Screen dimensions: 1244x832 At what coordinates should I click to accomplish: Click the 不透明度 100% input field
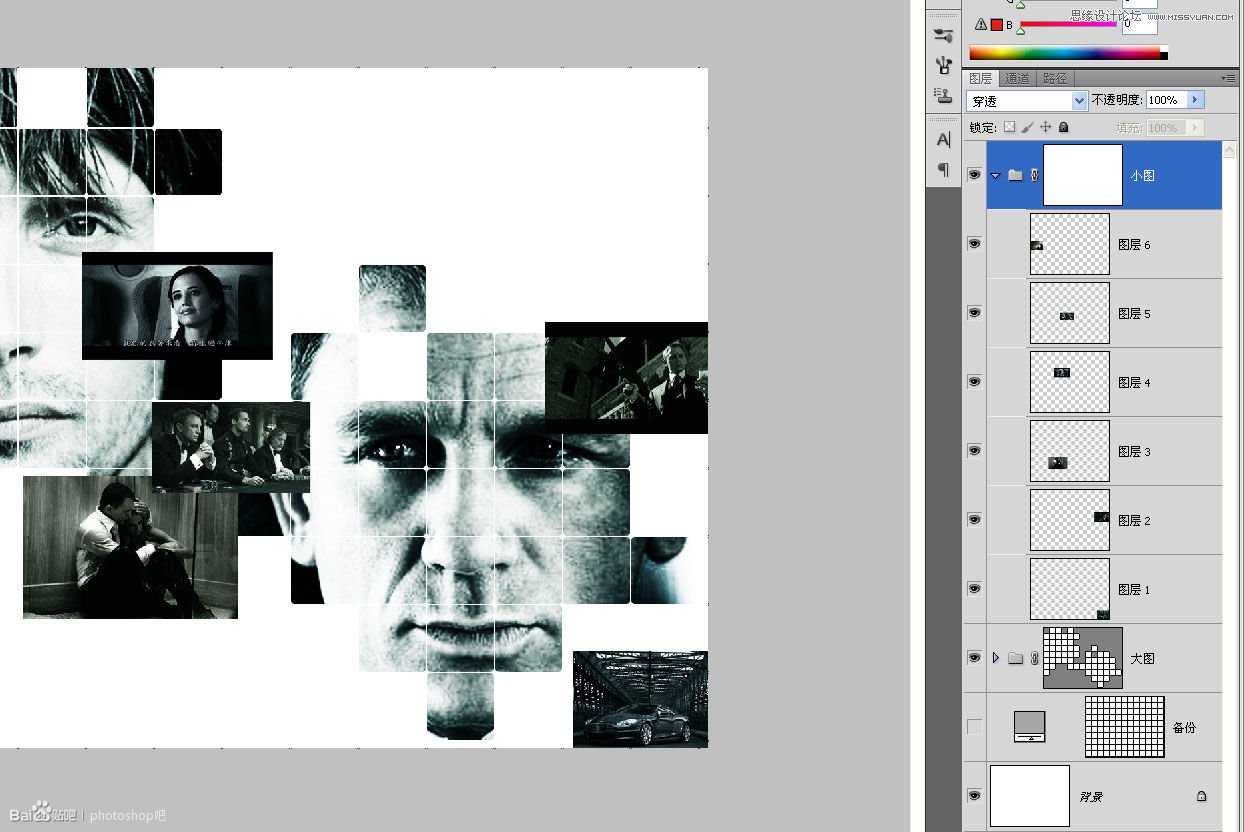(x=1166, y=100)
